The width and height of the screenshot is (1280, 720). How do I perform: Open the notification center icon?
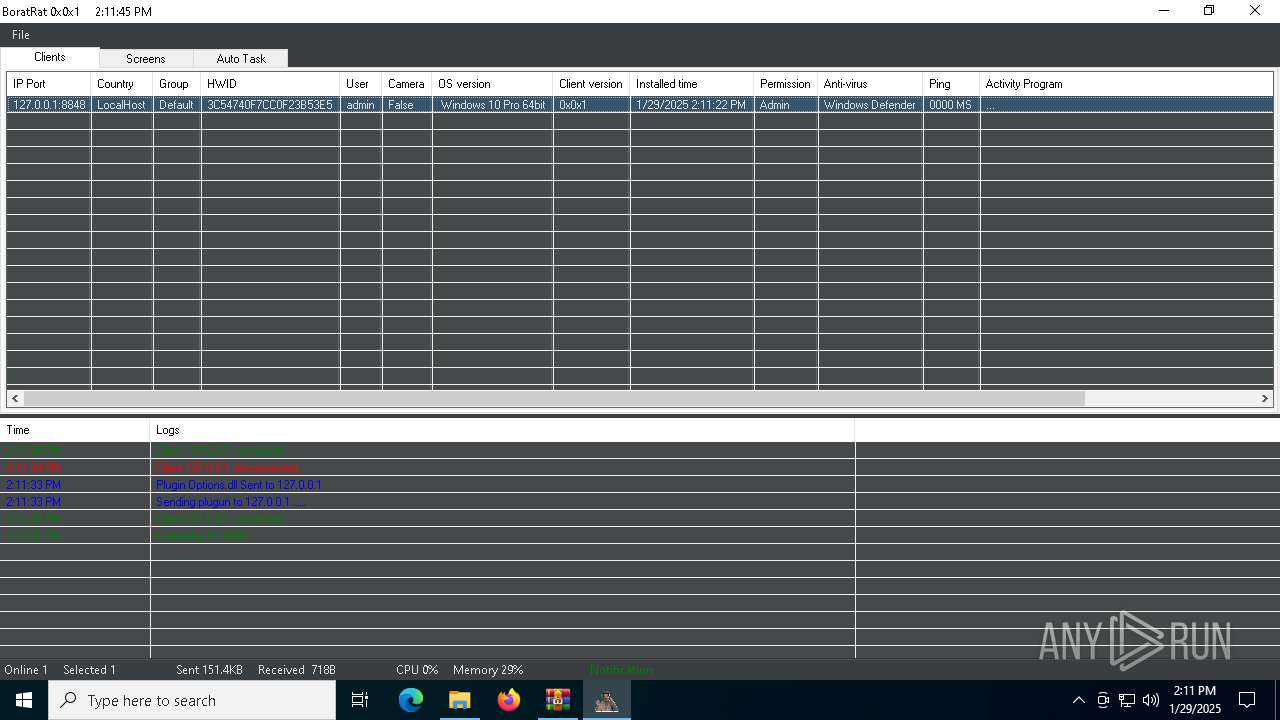[x=1247, y=700]
